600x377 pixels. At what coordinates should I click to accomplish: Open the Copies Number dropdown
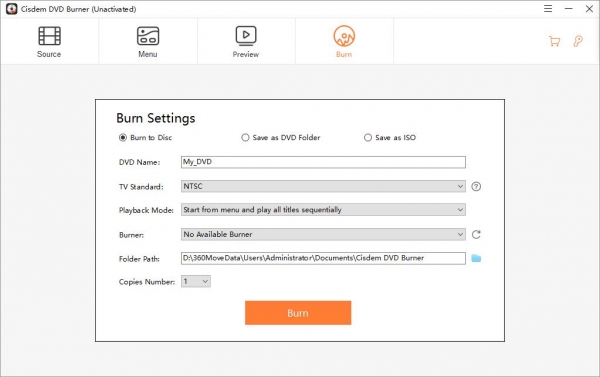196,282
